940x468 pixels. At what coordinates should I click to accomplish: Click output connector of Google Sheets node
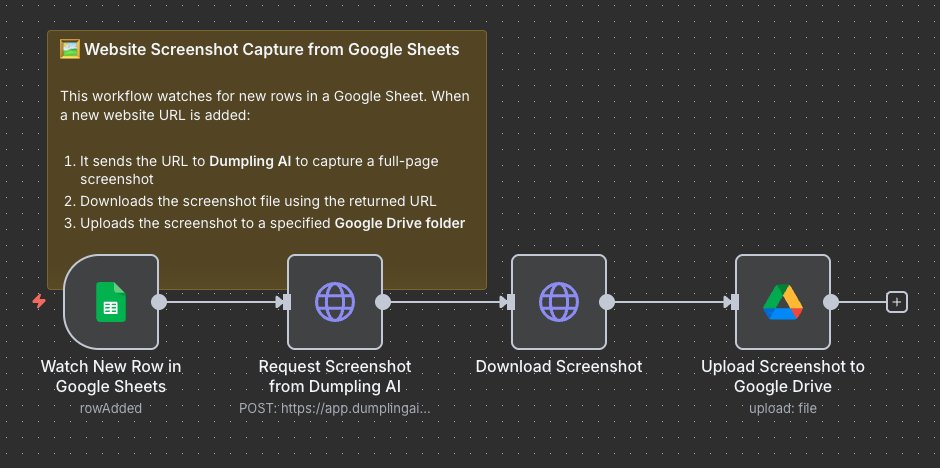pyautogui.click(x=159, y=302)
